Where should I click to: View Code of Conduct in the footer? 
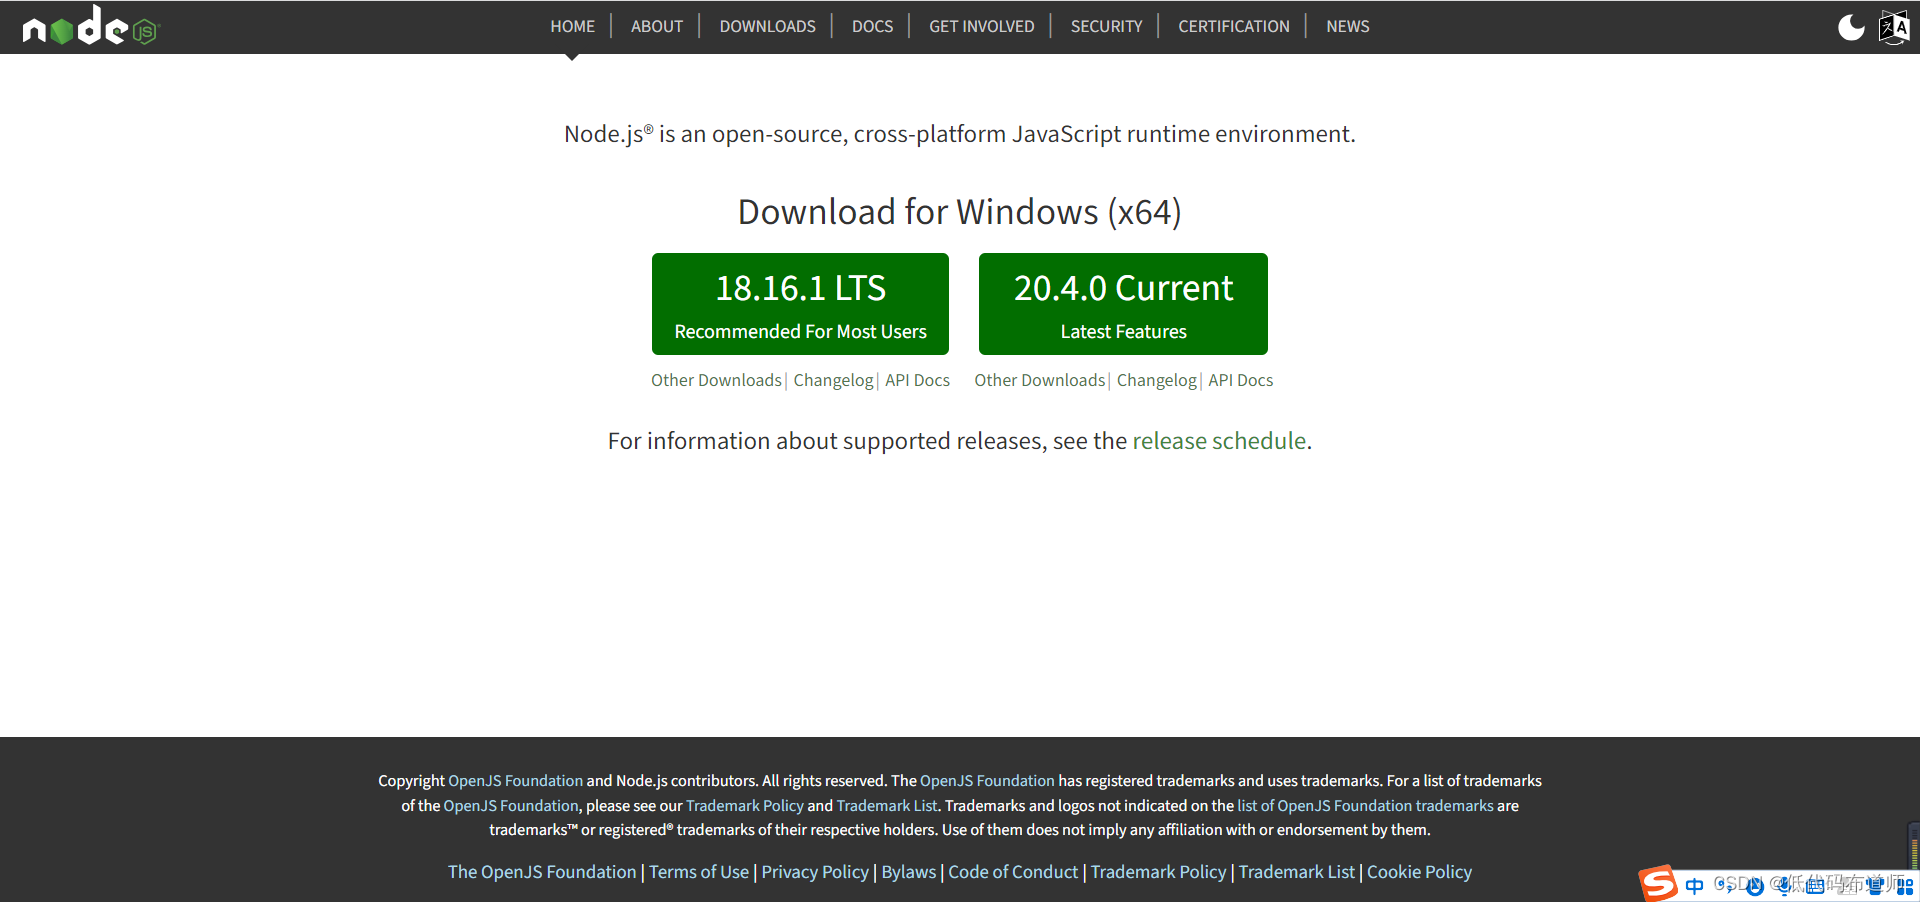click(1013, 872)
